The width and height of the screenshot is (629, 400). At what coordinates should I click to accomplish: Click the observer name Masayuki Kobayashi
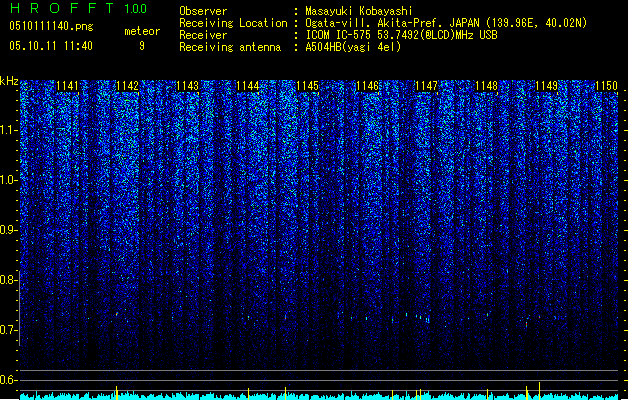tap(359, 11)
